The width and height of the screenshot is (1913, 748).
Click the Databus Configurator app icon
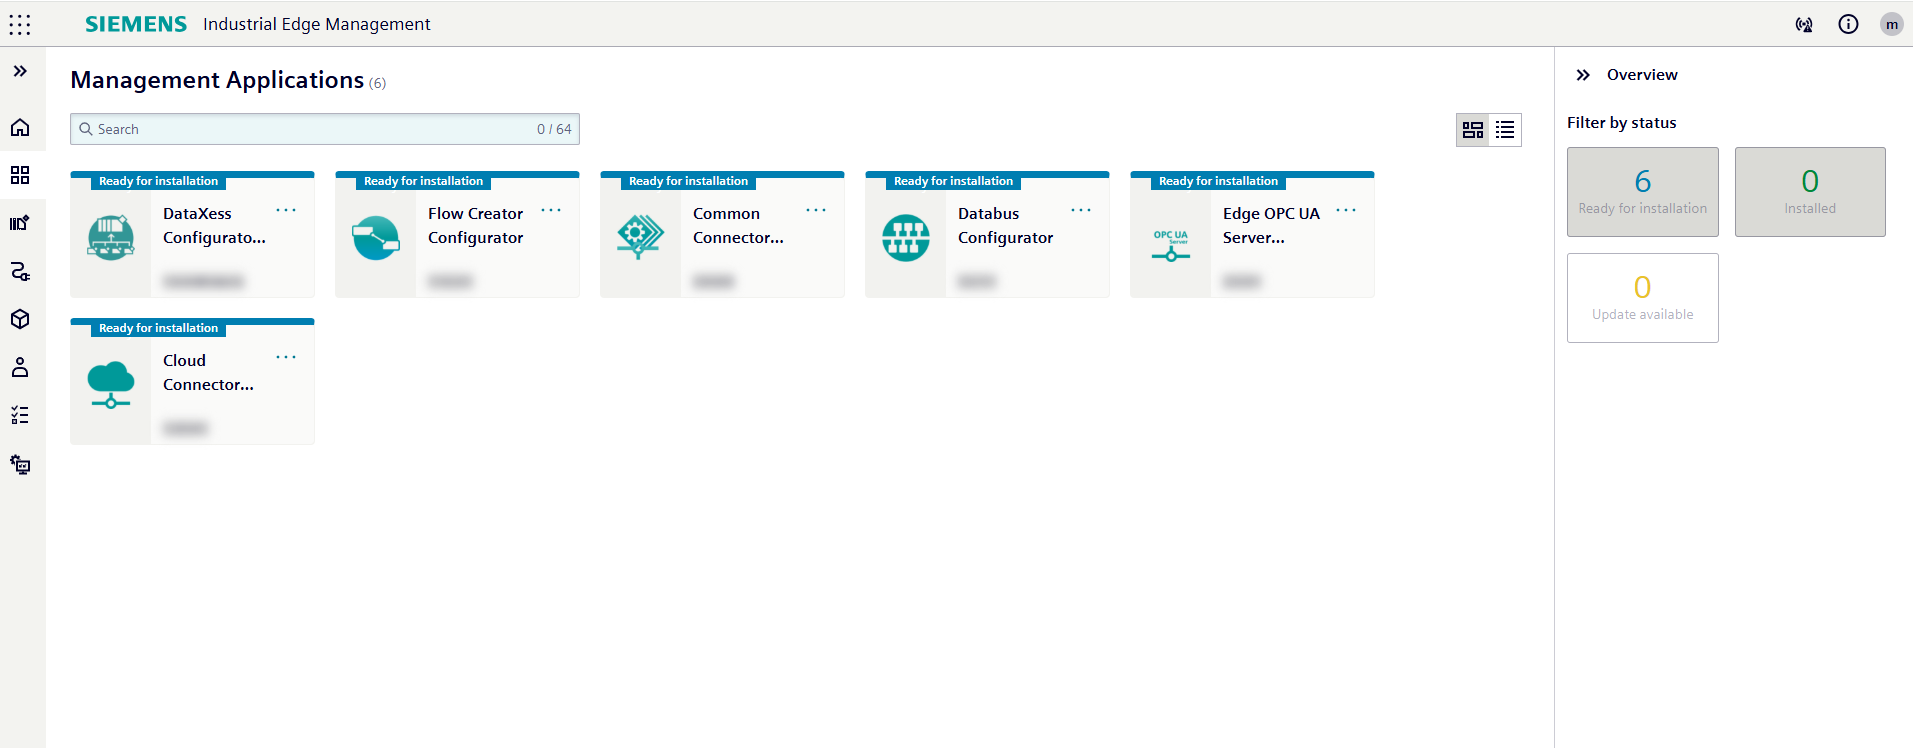(906, 237)
